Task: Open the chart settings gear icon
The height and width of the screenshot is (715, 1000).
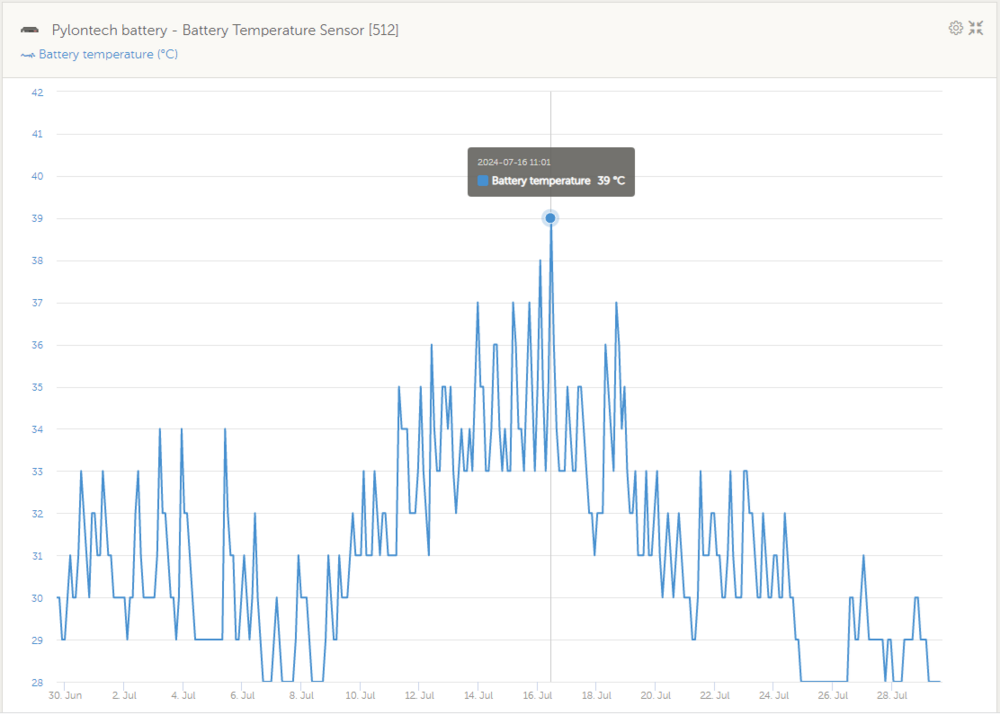Action: 955,28
